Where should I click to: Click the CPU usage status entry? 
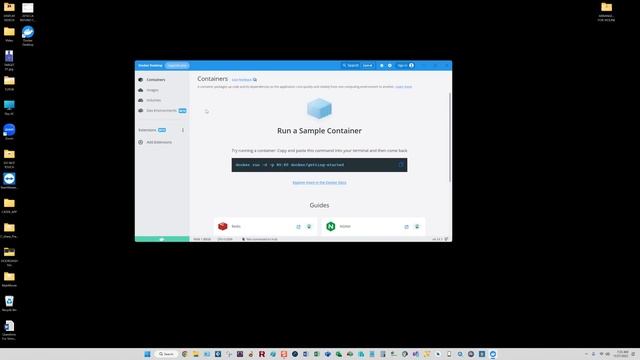[x=225, y=239]
